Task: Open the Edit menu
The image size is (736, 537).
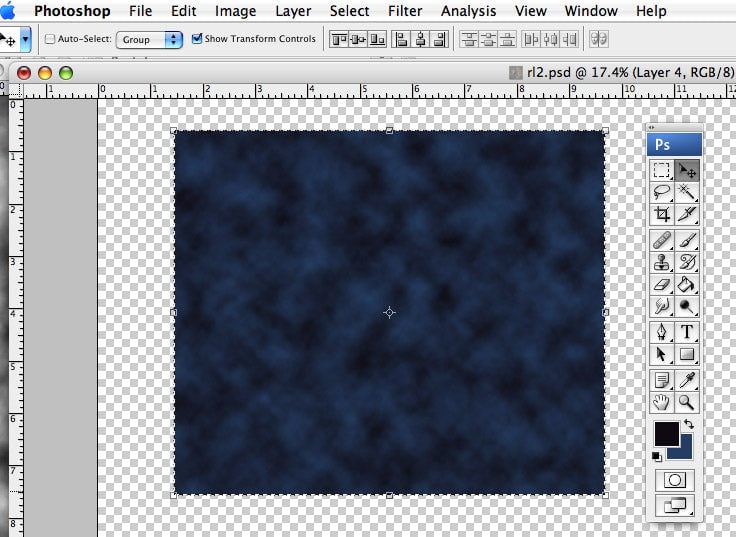Action: click(184, 11)
